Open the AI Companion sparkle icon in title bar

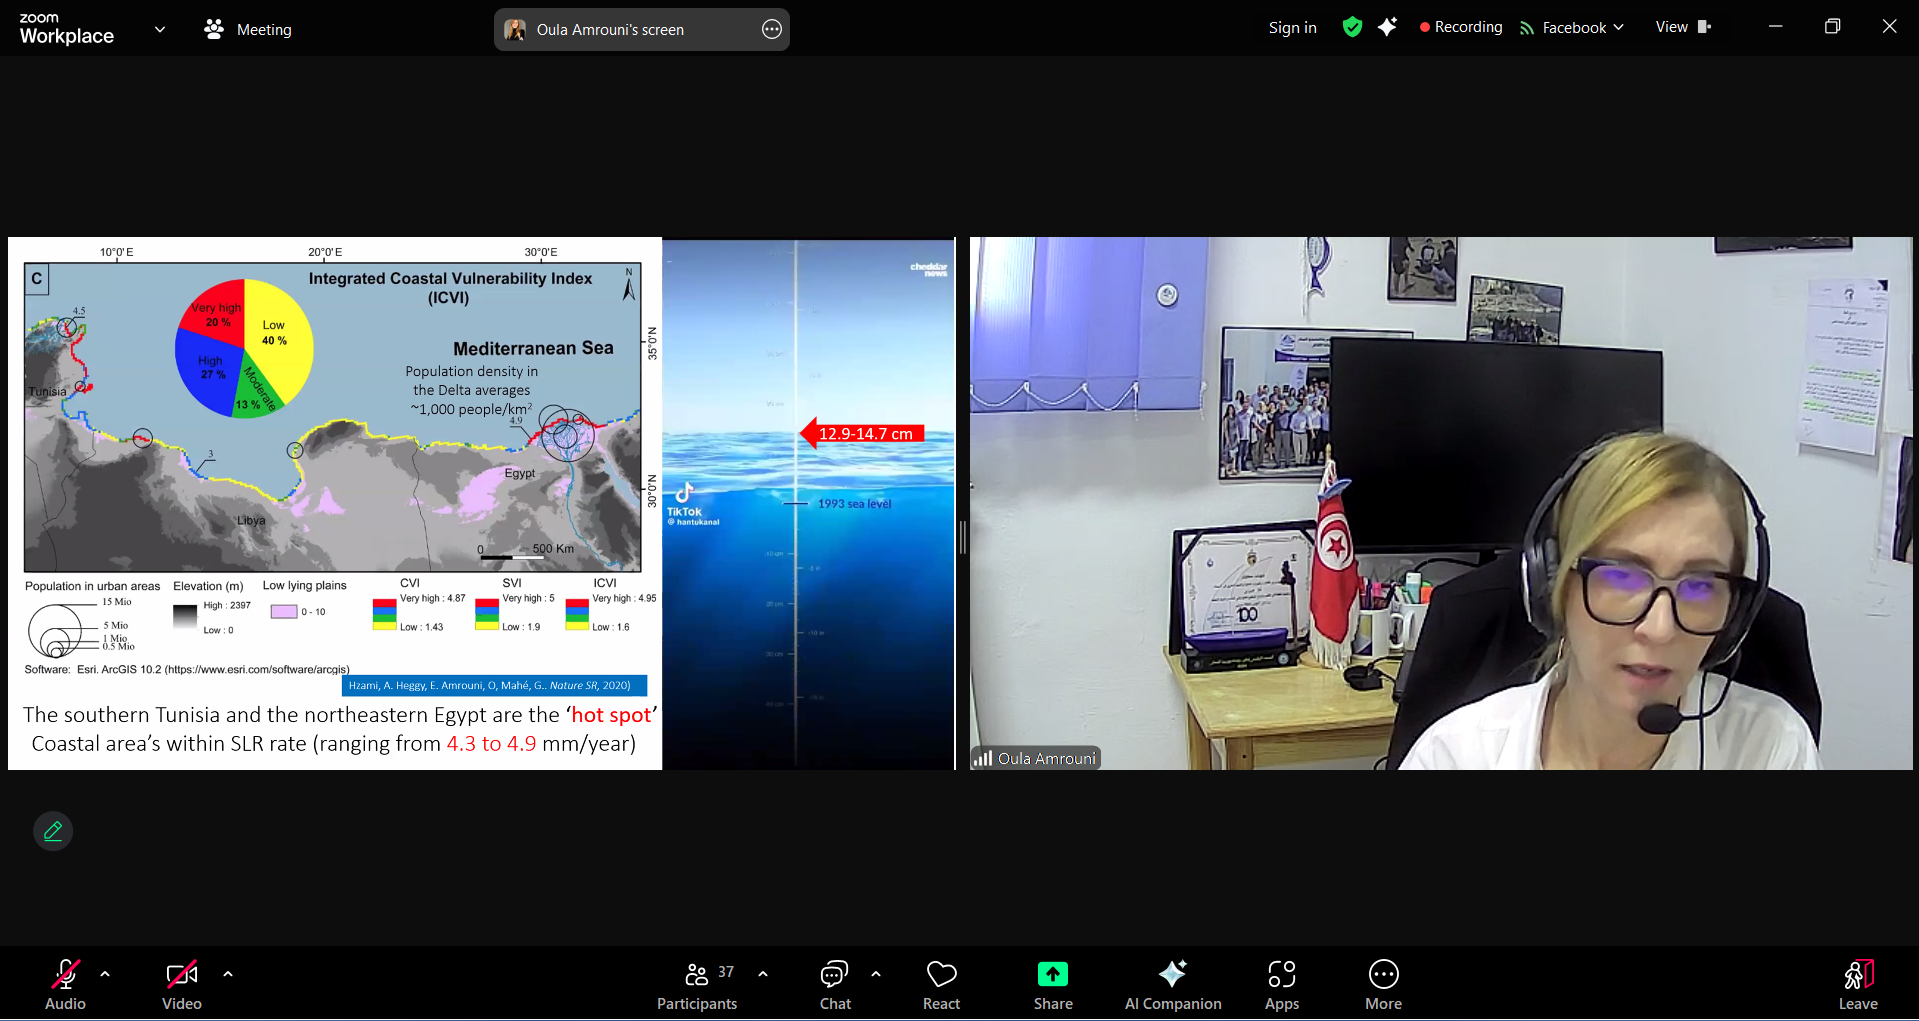click(1387, 27)
